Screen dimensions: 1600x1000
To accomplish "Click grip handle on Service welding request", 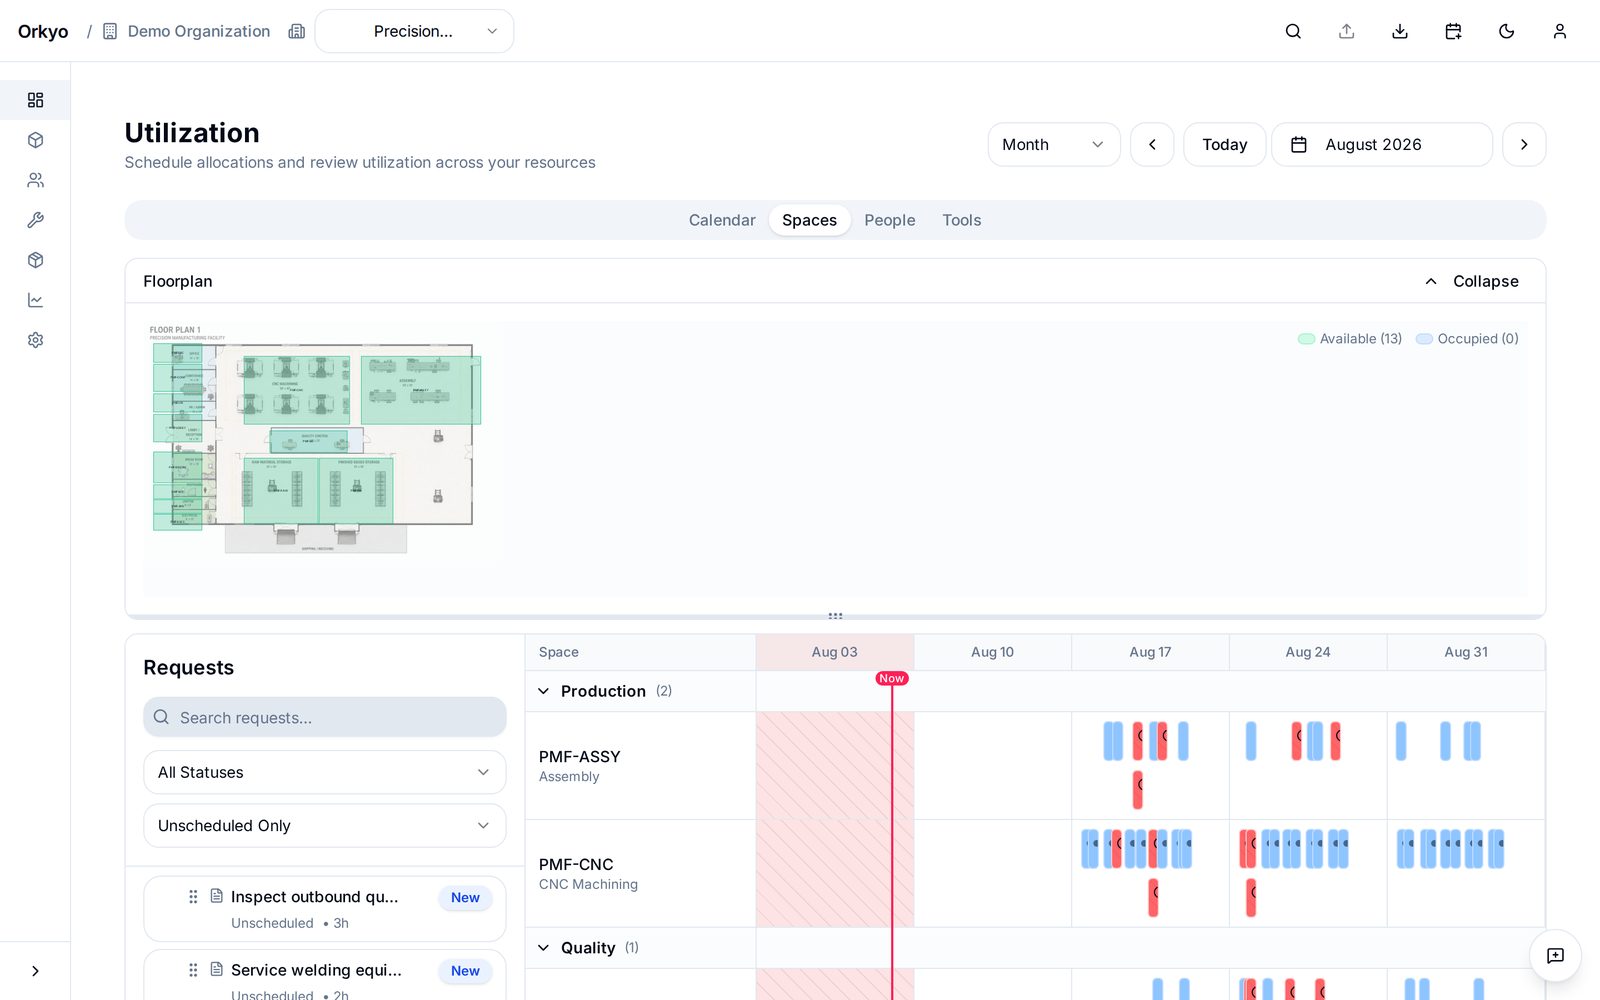I will pyautogui.click(x=193, y=970).
